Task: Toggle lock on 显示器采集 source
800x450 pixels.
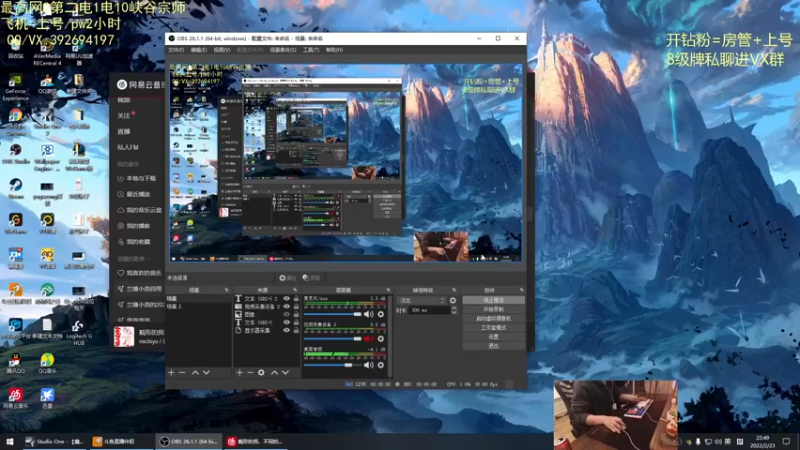Action: coord(296,331)
